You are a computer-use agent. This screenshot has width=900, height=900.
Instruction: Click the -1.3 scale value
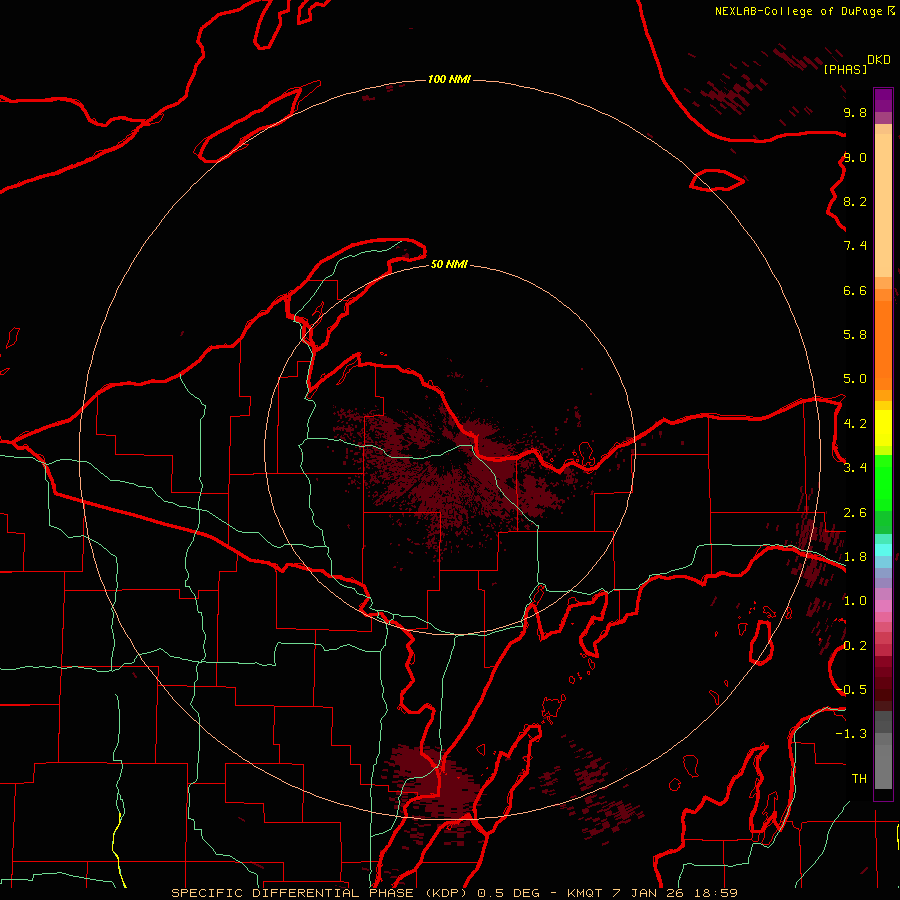coord(851,734)
